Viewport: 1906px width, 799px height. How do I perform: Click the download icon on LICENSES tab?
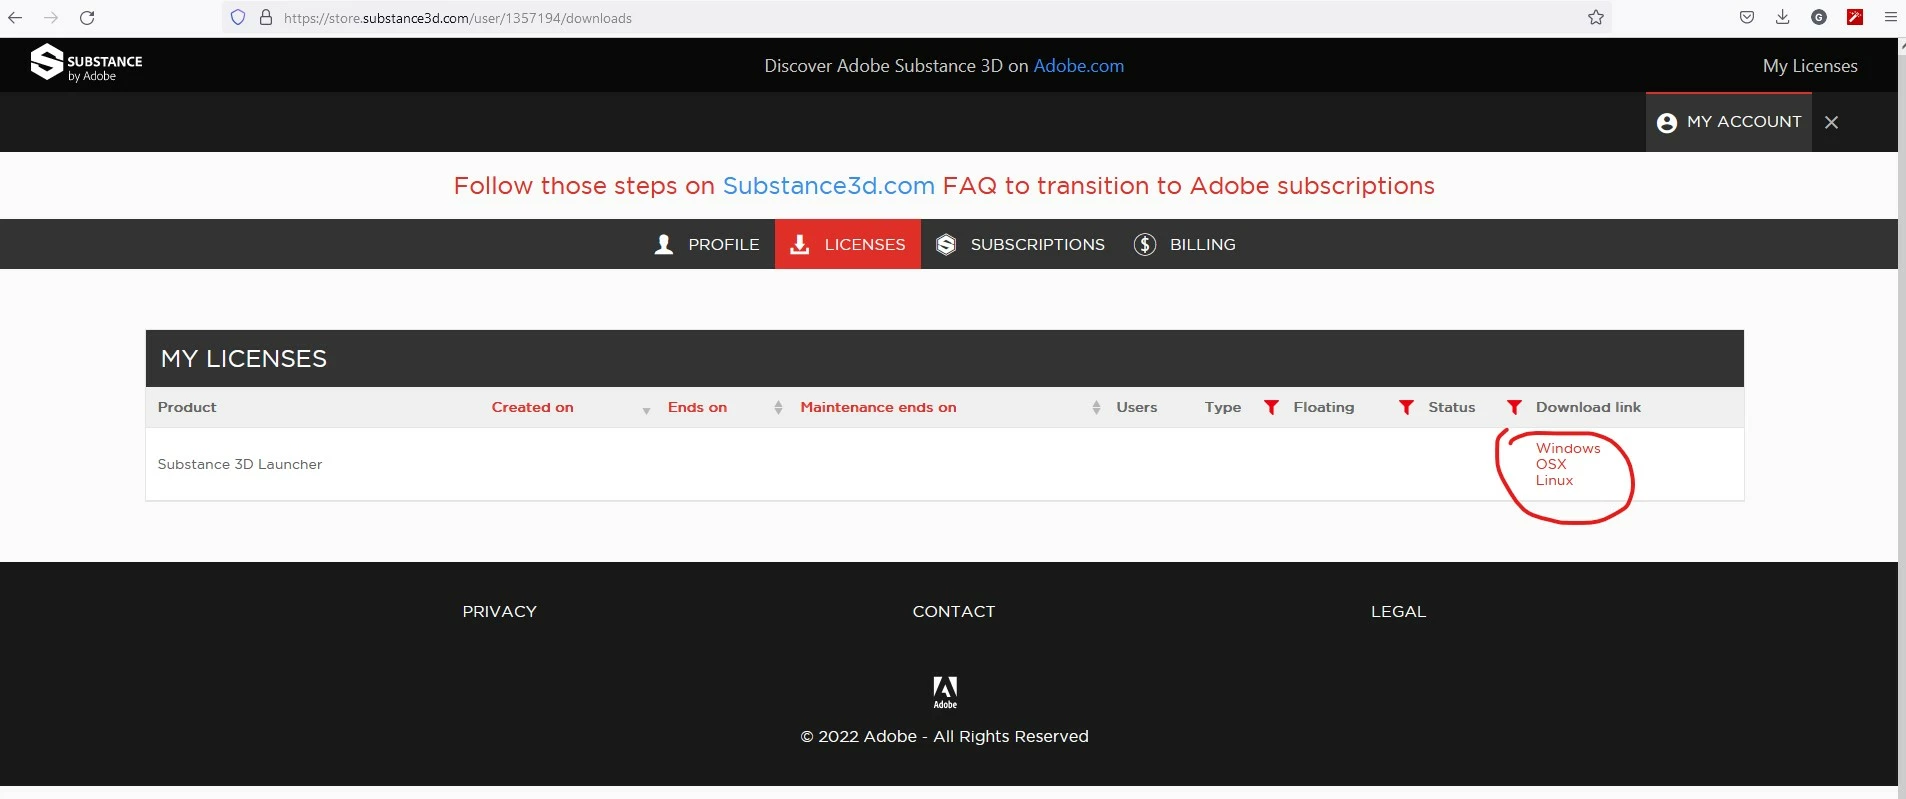point(799,244)
